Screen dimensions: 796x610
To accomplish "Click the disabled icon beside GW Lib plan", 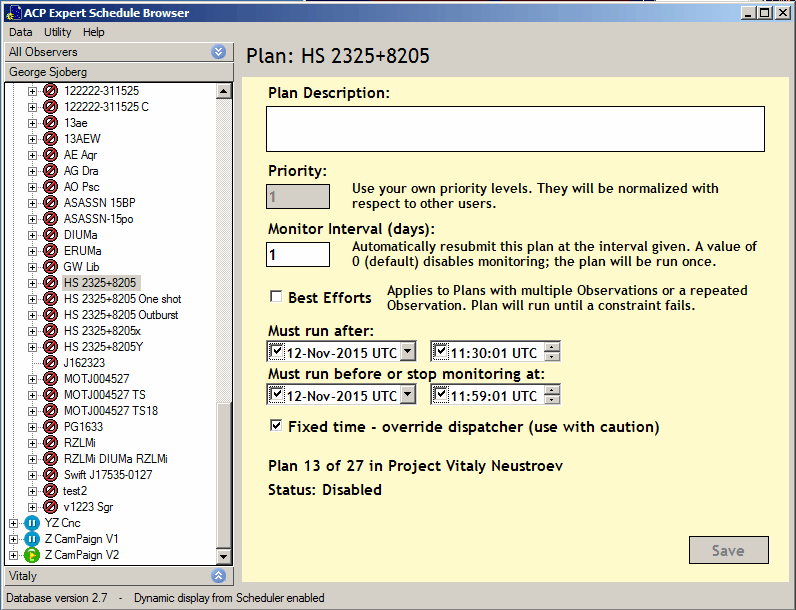I will (50, 267).
